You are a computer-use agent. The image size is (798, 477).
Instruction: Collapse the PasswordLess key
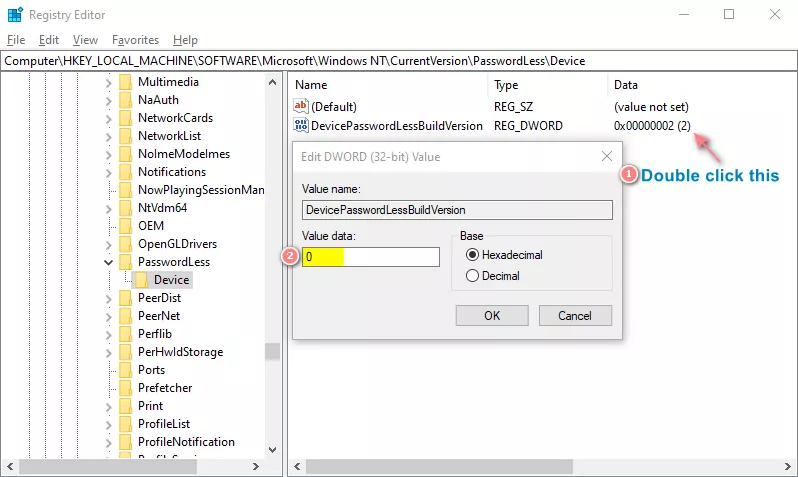tap(108, 262)
